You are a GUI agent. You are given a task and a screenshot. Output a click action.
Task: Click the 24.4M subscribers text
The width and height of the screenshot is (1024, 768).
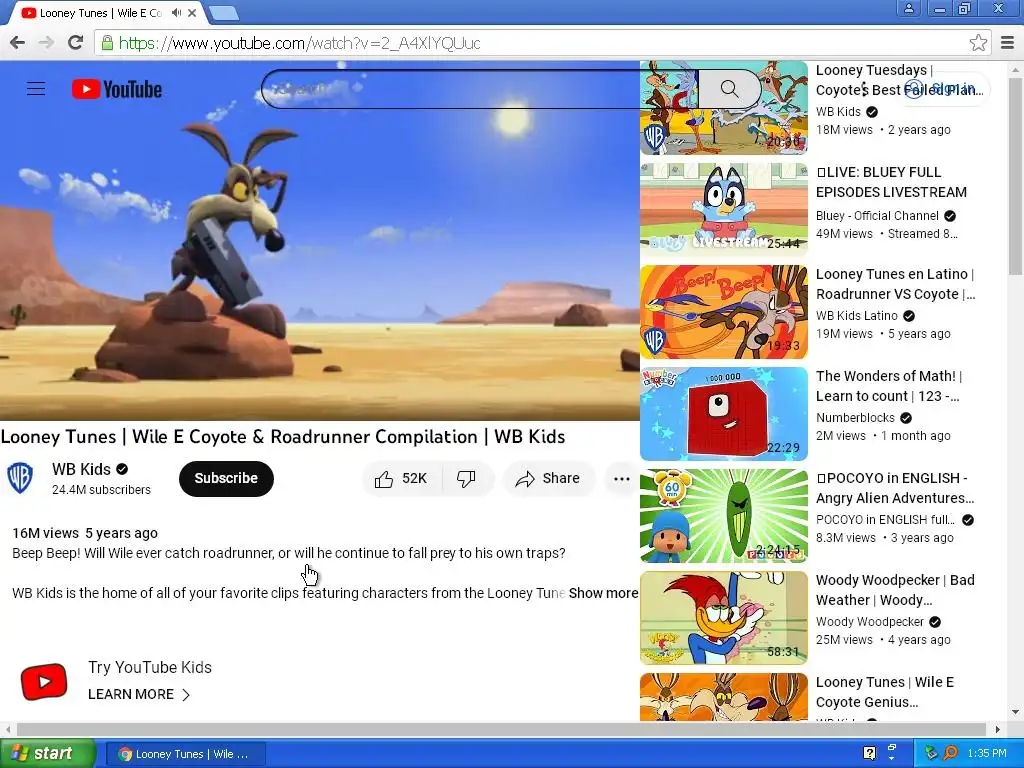tap(101, 490)
